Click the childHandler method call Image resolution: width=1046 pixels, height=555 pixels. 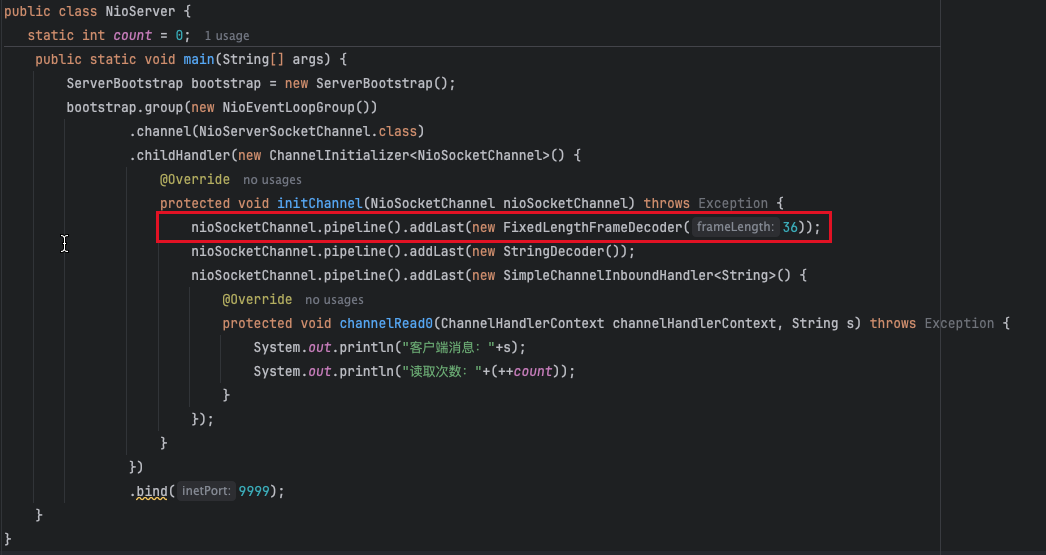tap(183, 155)
